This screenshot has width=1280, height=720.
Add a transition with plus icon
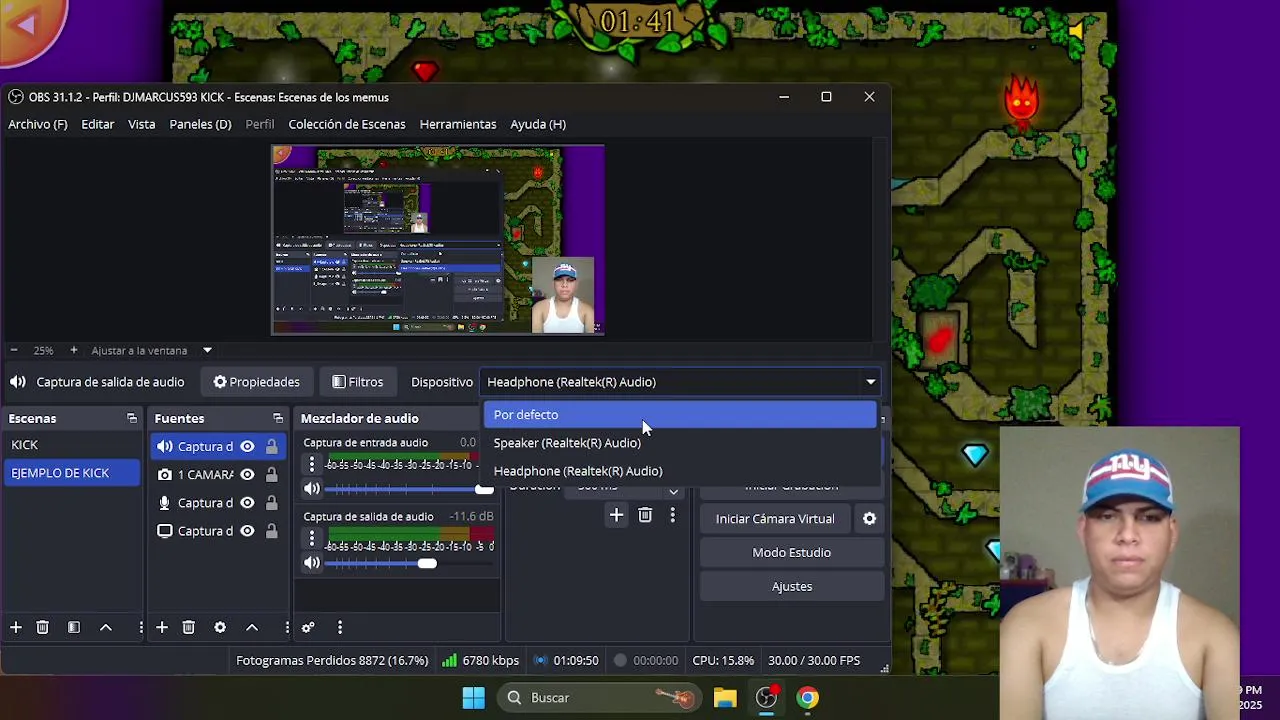click(616, 515)
